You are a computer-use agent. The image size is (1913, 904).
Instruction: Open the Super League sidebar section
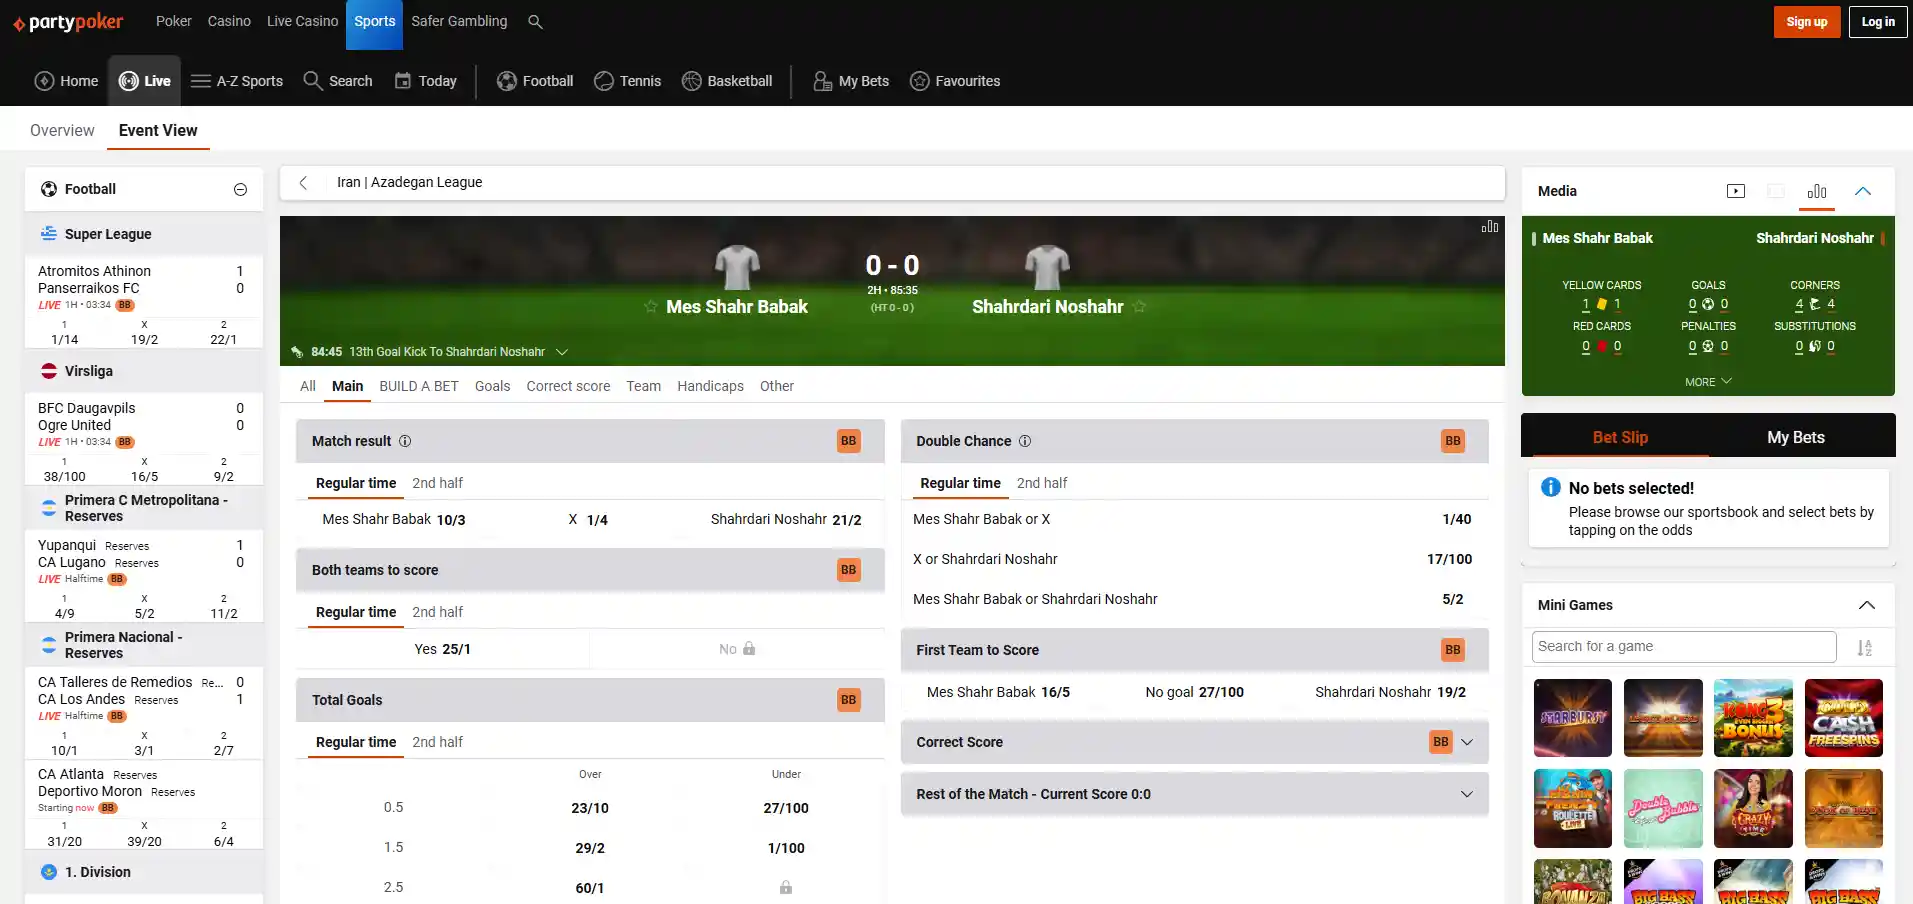coord(144,234)
